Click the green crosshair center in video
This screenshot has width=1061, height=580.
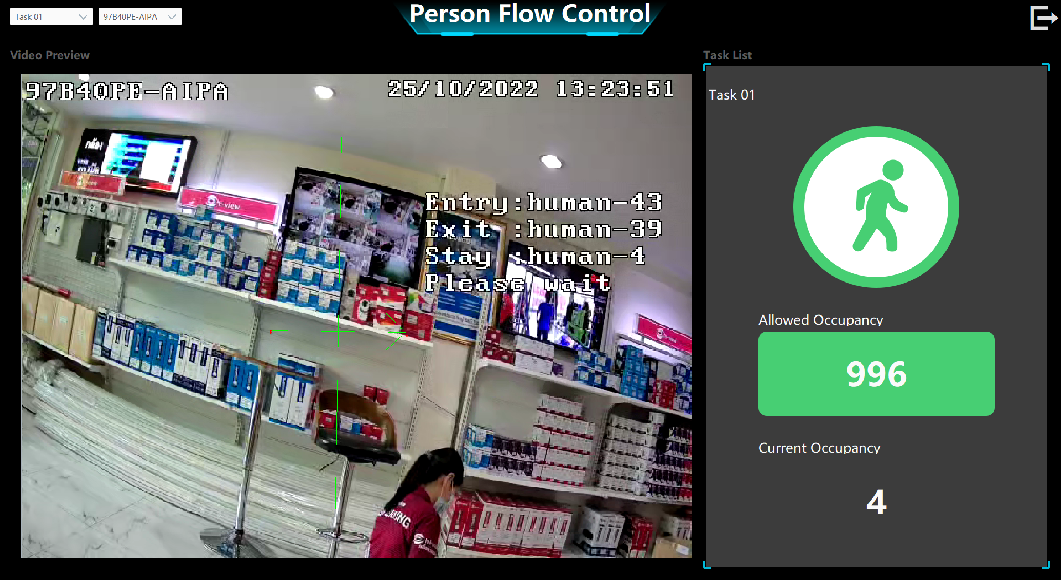point(338,330)
